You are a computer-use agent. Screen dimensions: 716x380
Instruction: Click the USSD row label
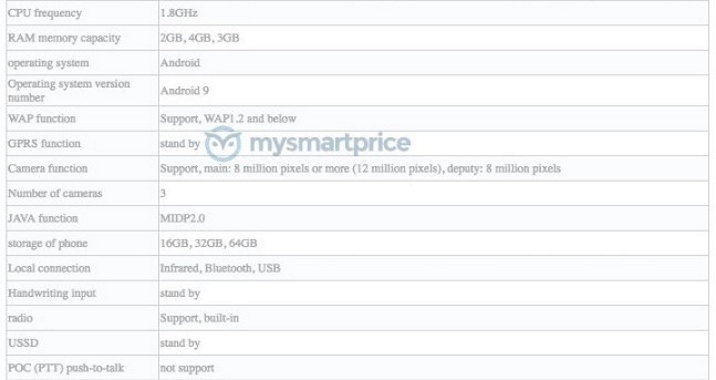pos(23,343)
